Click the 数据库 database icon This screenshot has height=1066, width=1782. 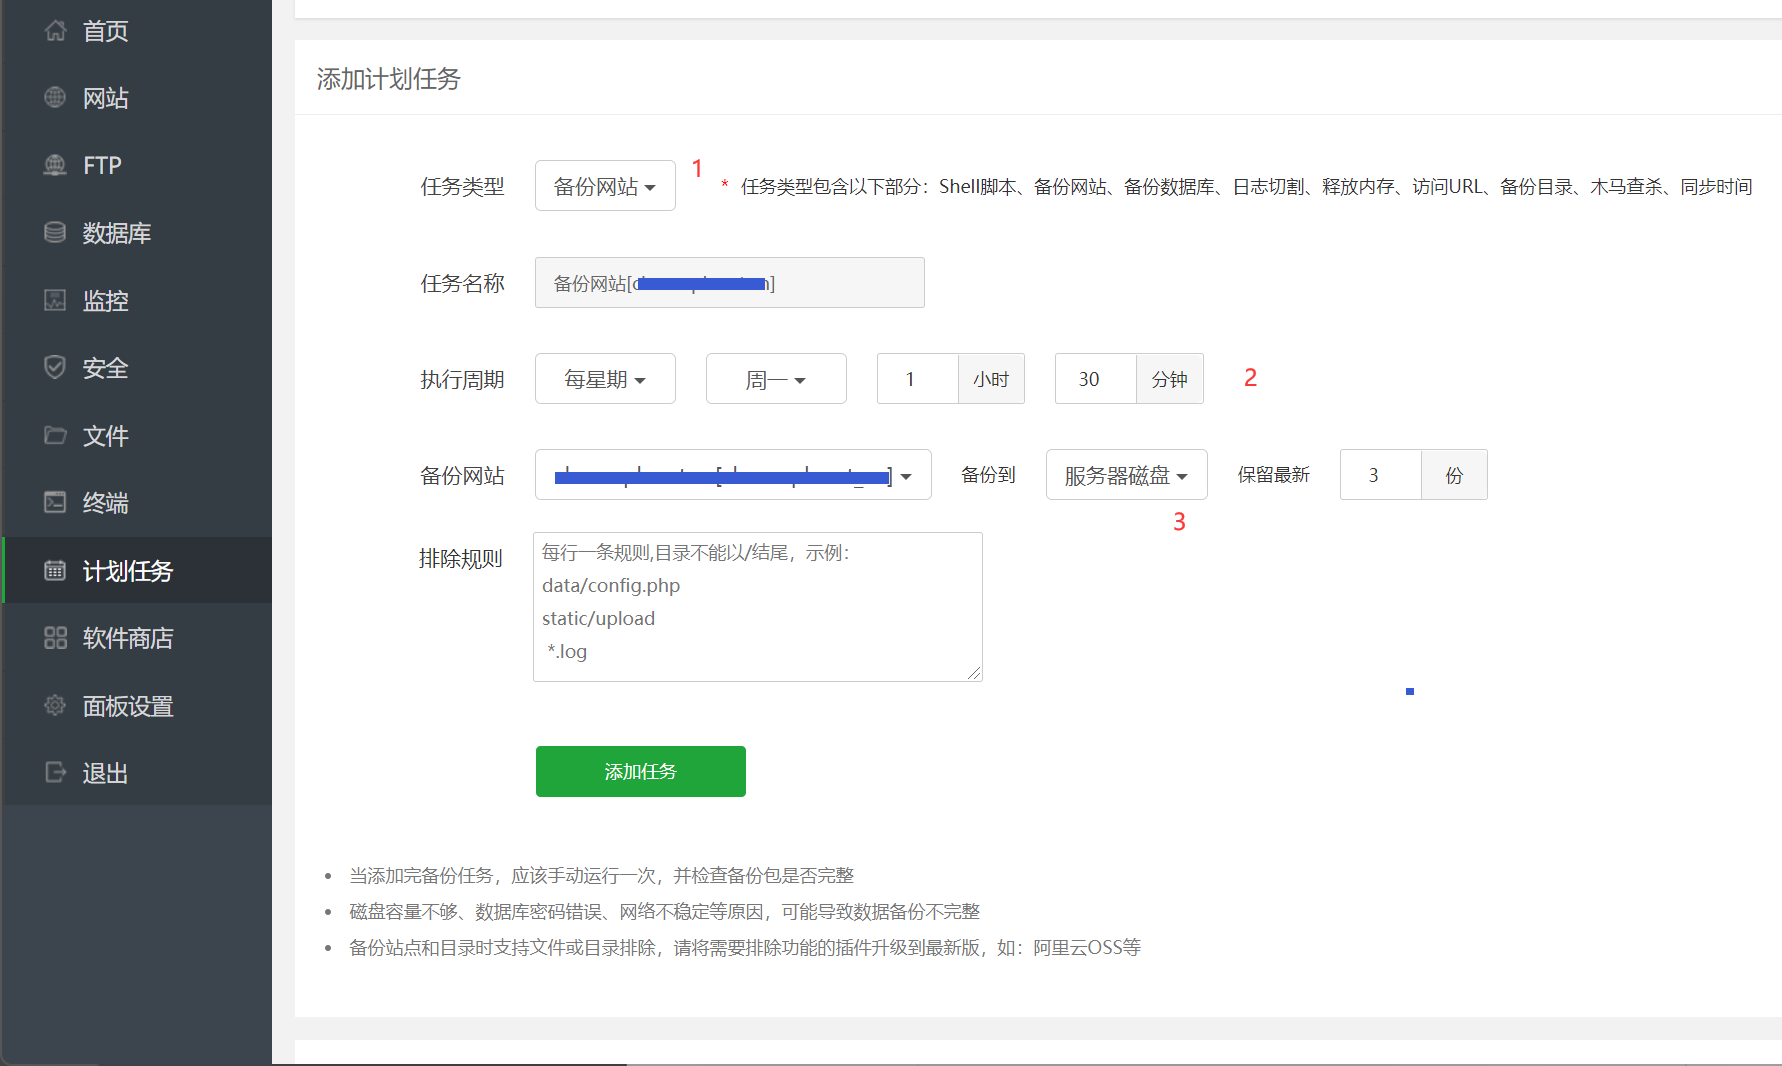pos(116,233)
